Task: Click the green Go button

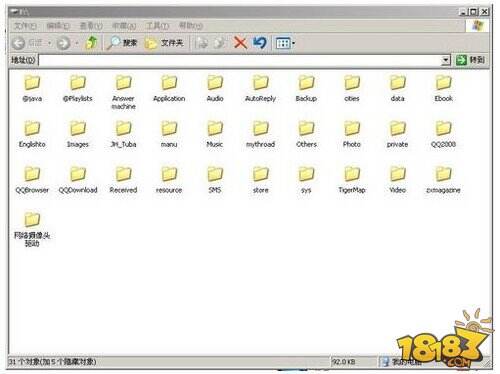Action: pyautogui.click(x=470, y=60)
